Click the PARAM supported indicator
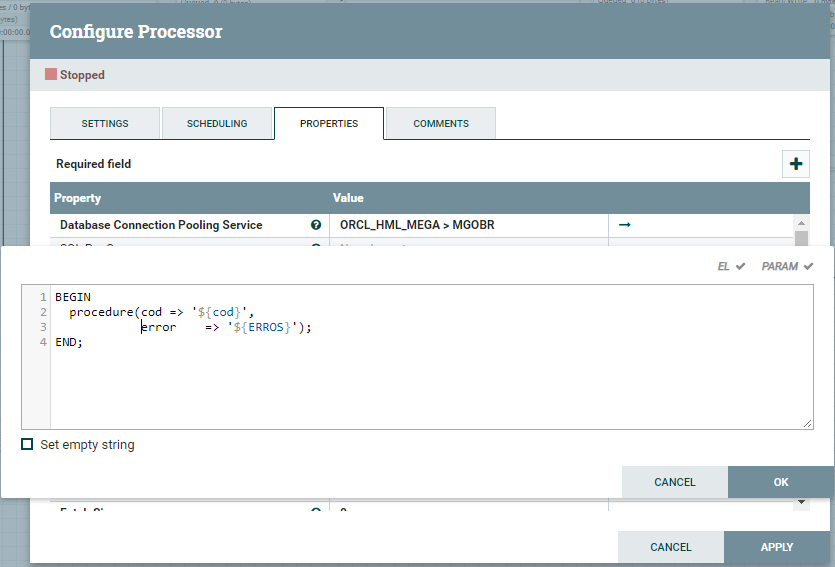The width and height of the screenshot is (835, 567). [787, 266]
